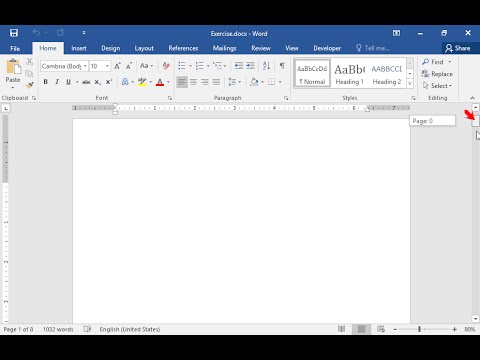Align text right
The height and width of the screenshot is (360, 480).
coord(205,82)
